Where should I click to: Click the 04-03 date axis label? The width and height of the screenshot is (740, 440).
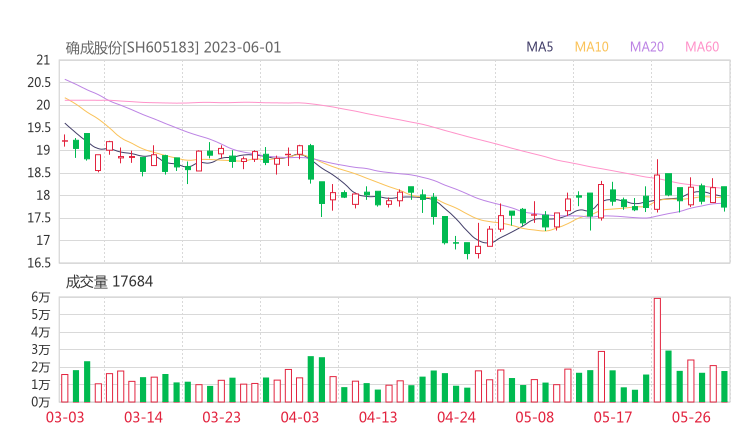click(x=300, y=417)
